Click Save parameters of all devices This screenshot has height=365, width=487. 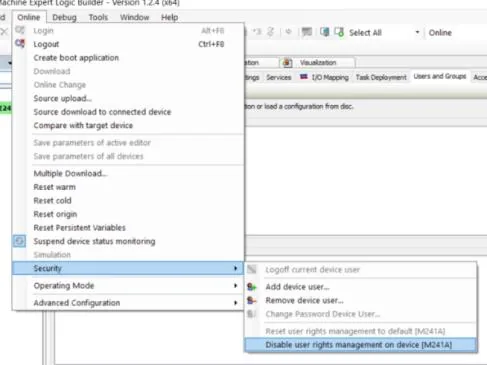coord(128,156)
